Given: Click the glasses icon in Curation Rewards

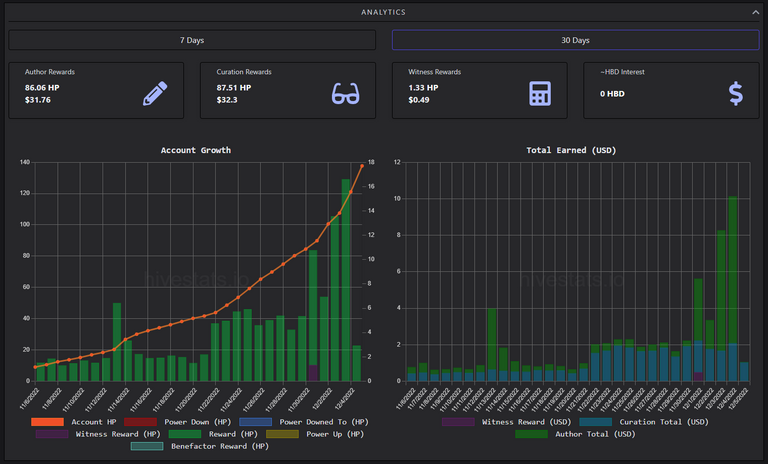Looking at the screenshot, I should [346, 93].
